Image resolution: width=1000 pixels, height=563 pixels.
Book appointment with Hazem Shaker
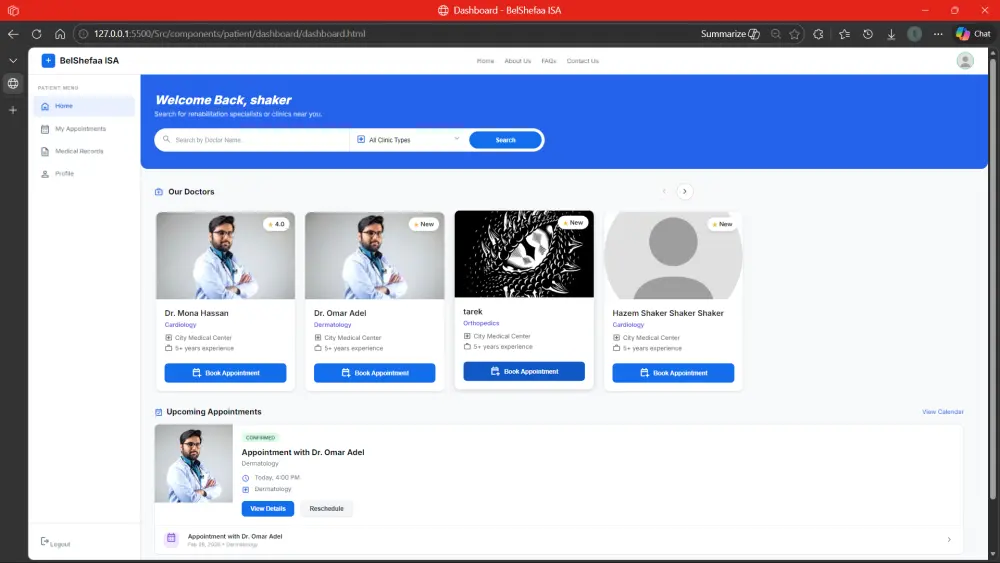tap(673, 373)
